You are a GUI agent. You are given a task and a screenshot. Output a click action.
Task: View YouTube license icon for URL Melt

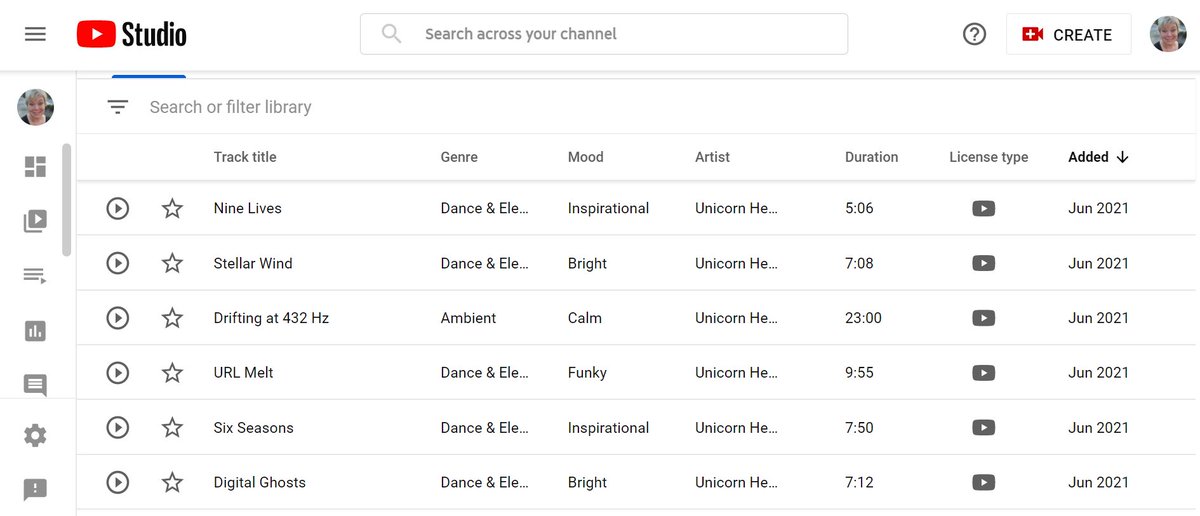[984, 372]
